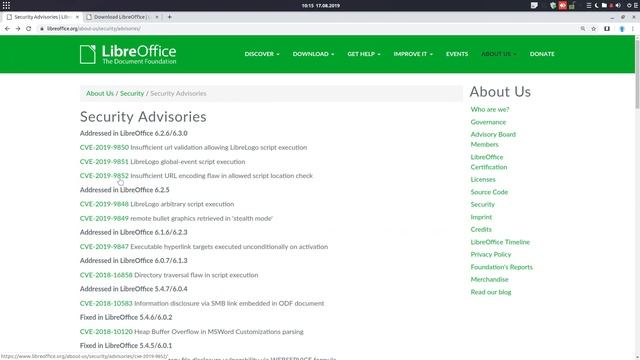The width and height of the screenshot is (640, 360).
Task: Open the applications grid menu
Action: tap(6, 5)
